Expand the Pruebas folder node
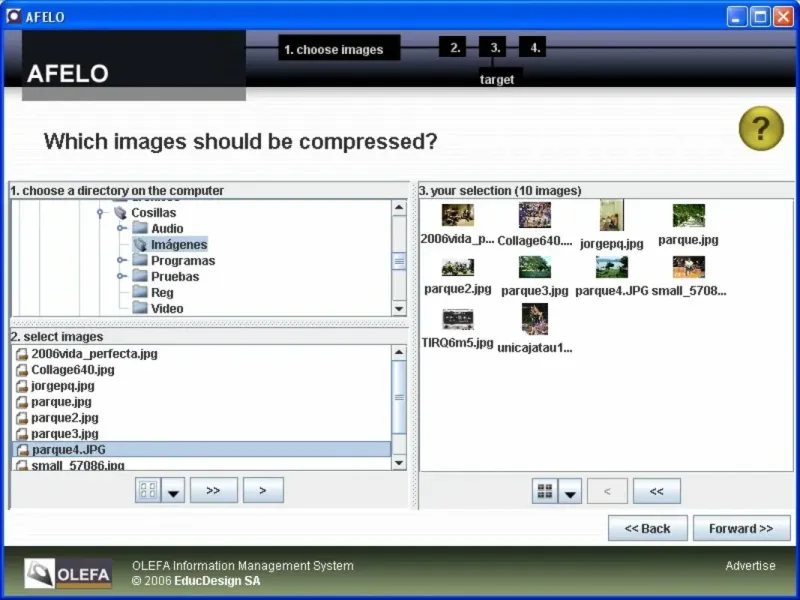The image size is (800, 600). pos(121,276)
